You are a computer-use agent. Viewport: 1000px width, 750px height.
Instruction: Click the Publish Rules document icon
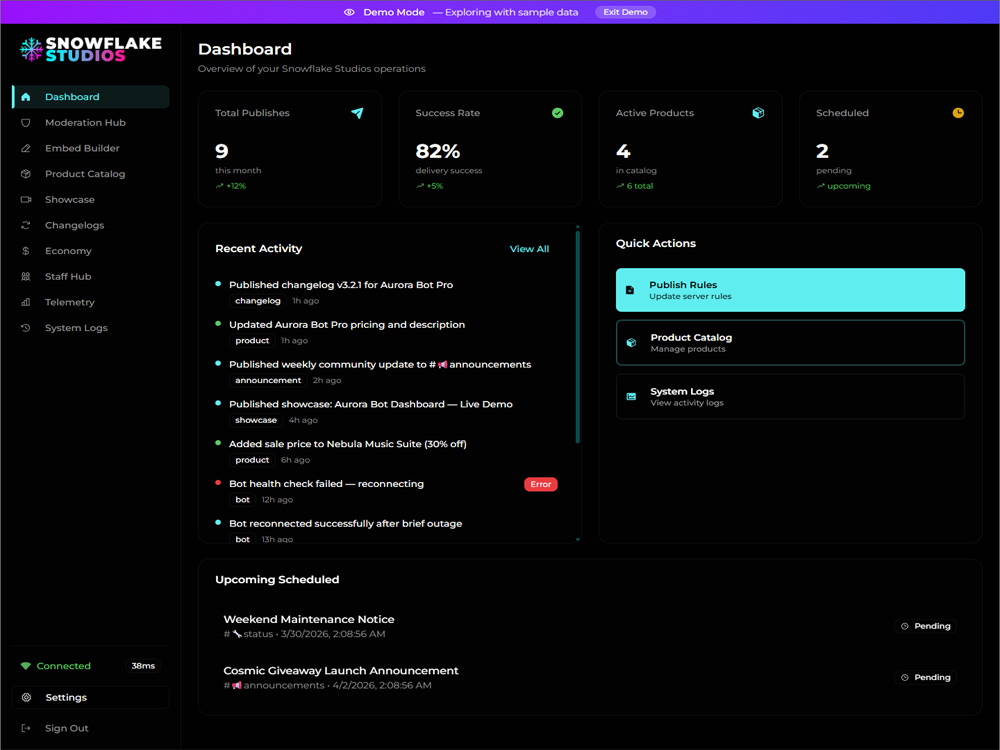[x=630, y=290]
